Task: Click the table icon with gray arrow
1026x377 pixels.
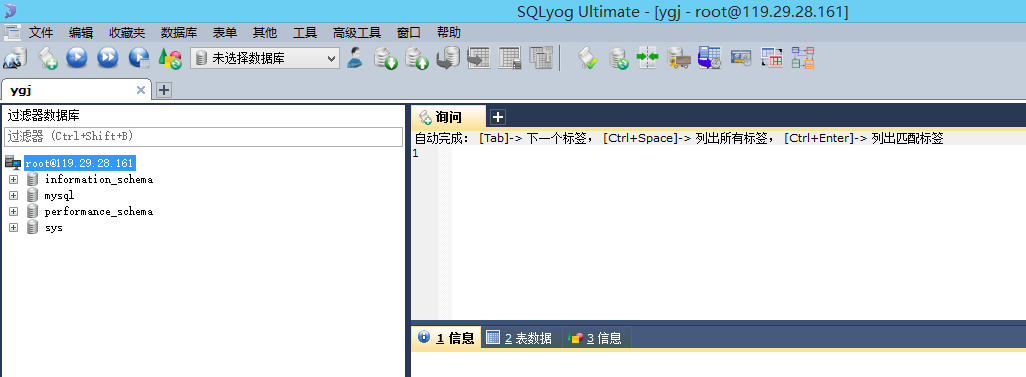Action: tap(479, 58)
